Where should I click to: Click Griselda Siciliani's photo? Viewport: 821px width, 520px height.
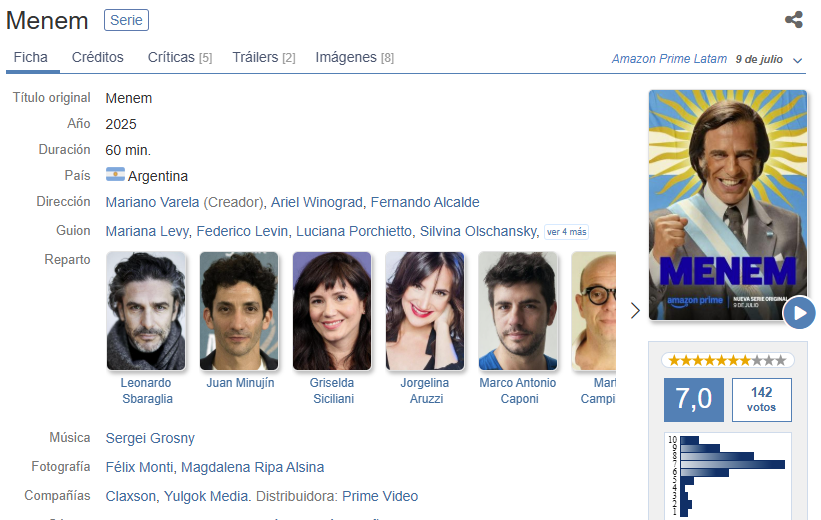332,311
